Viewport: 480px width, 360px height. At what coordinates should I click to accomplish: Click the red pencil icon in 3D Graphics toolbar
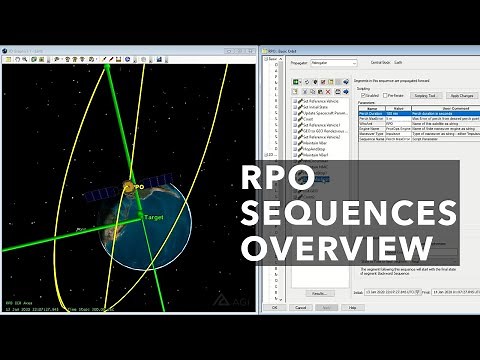coord(111,59)
